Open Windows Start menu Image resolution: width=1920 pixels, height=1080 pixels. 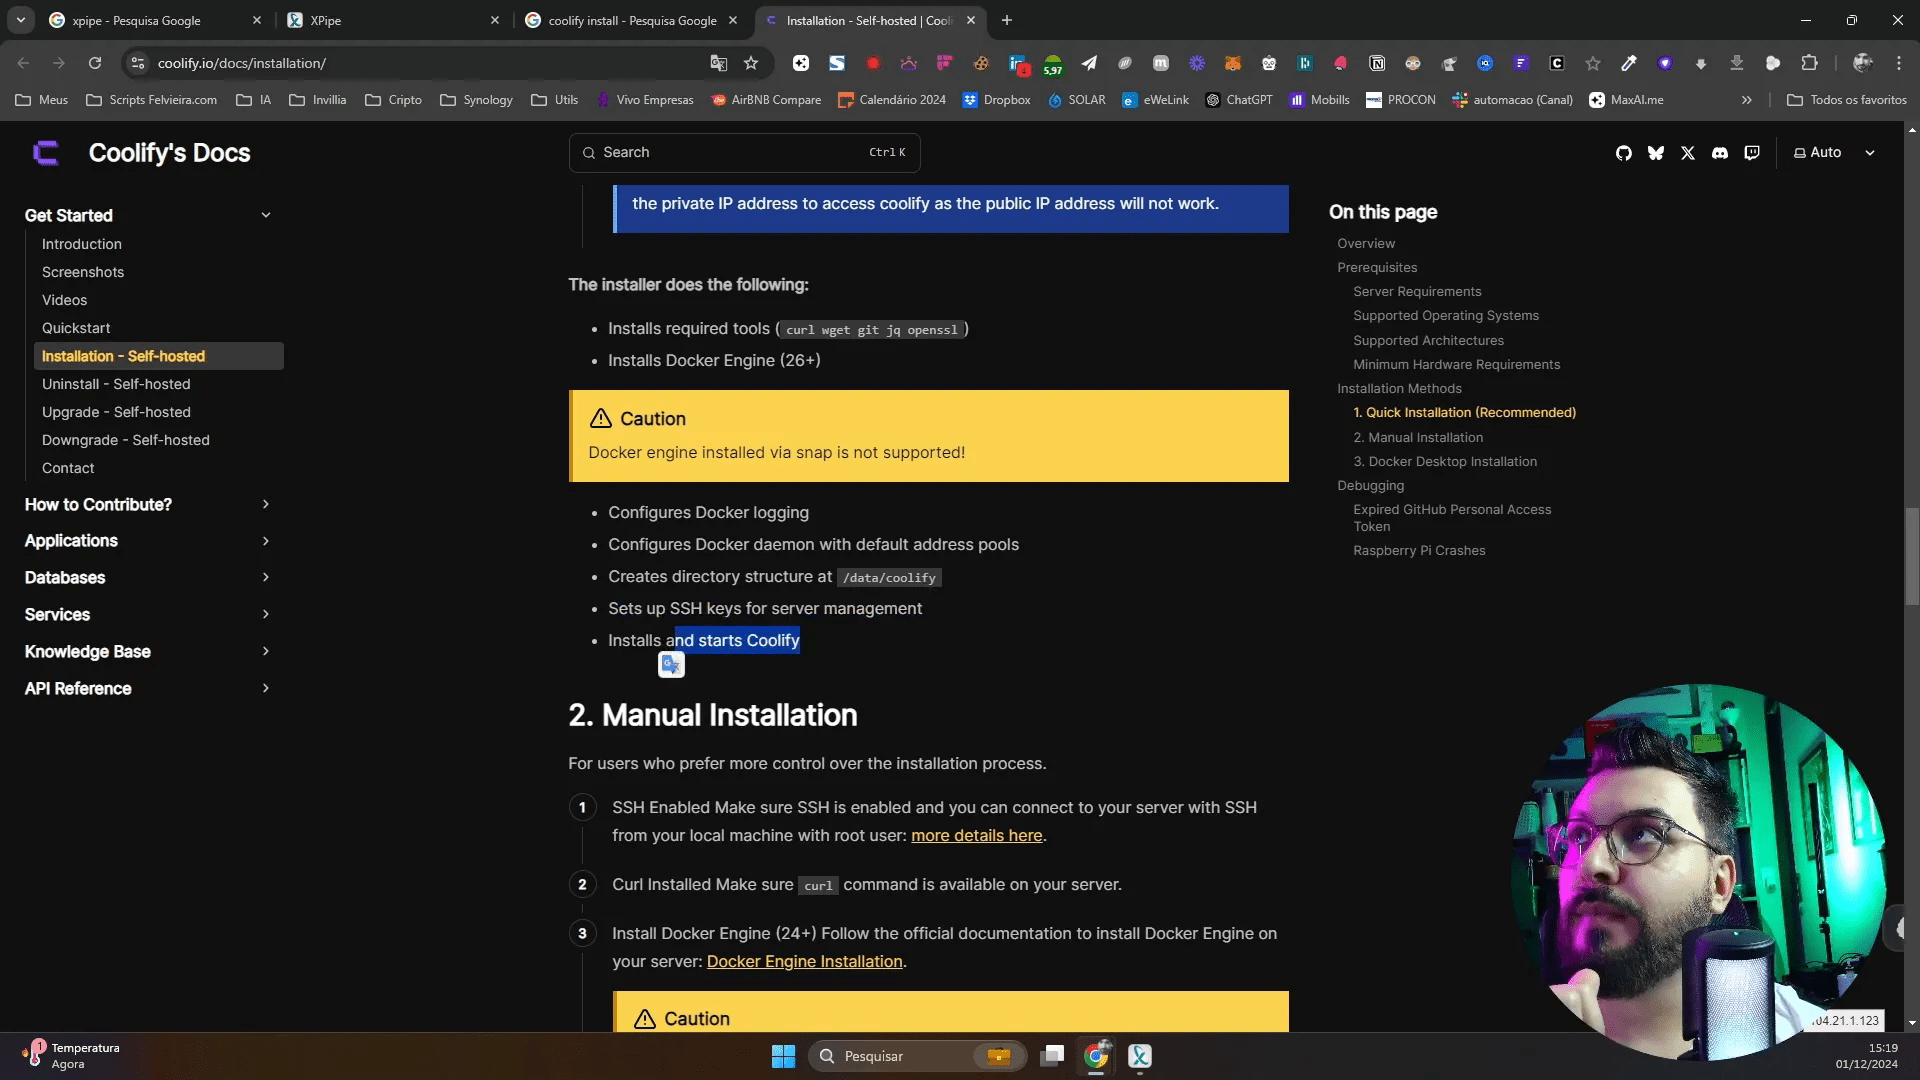(x=783, y=1056)
